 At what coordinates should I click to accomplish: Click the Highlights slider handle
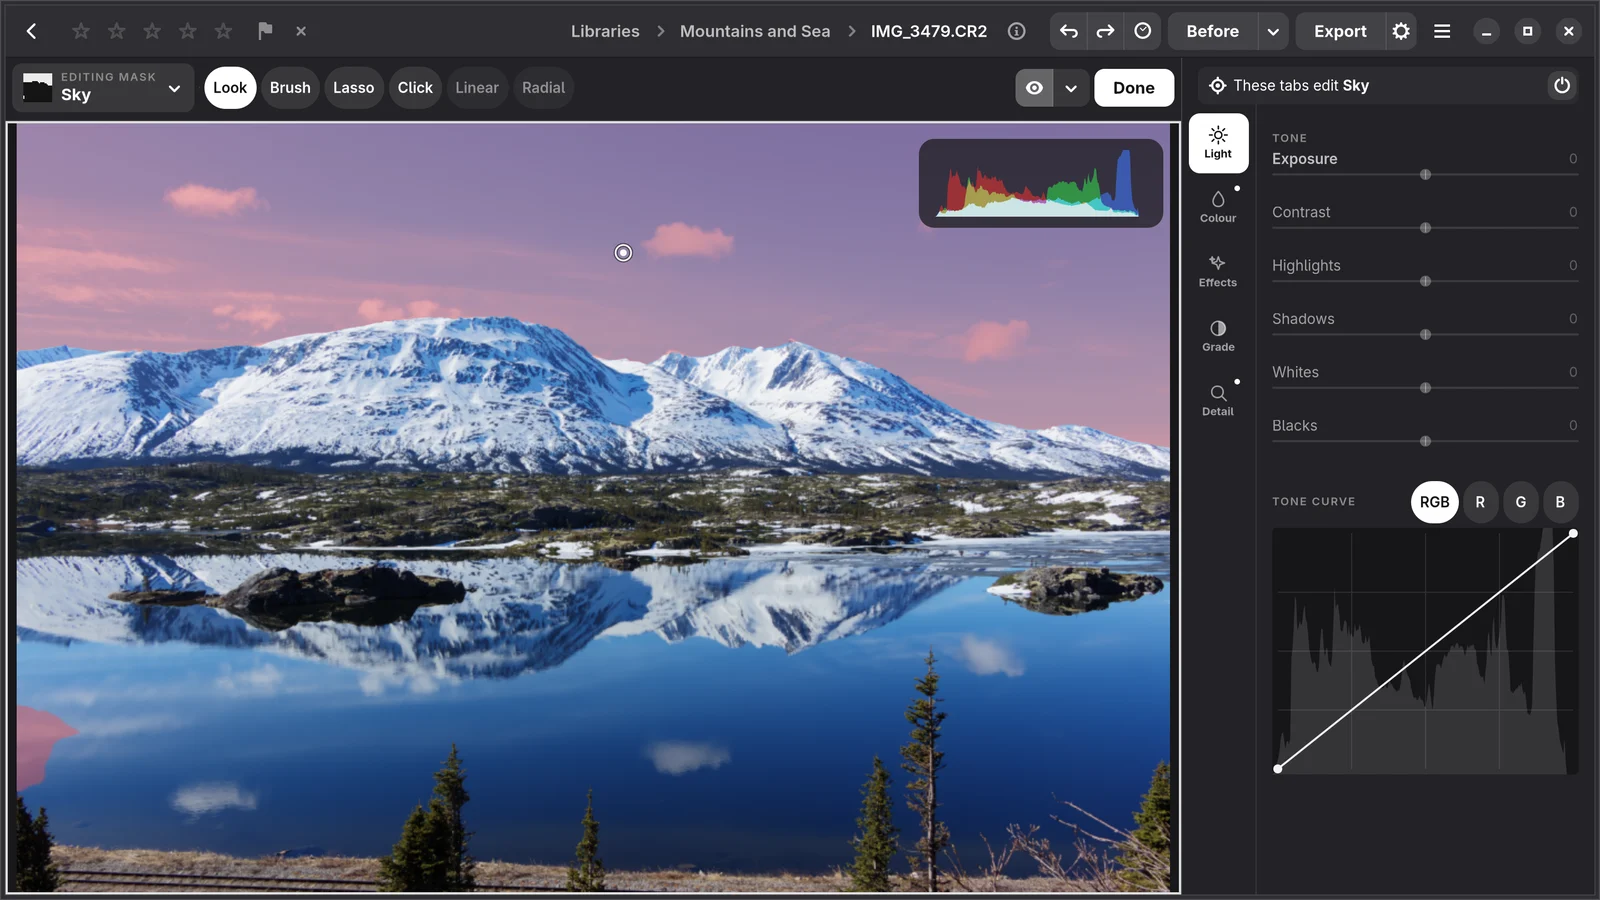pos(1425,281)
